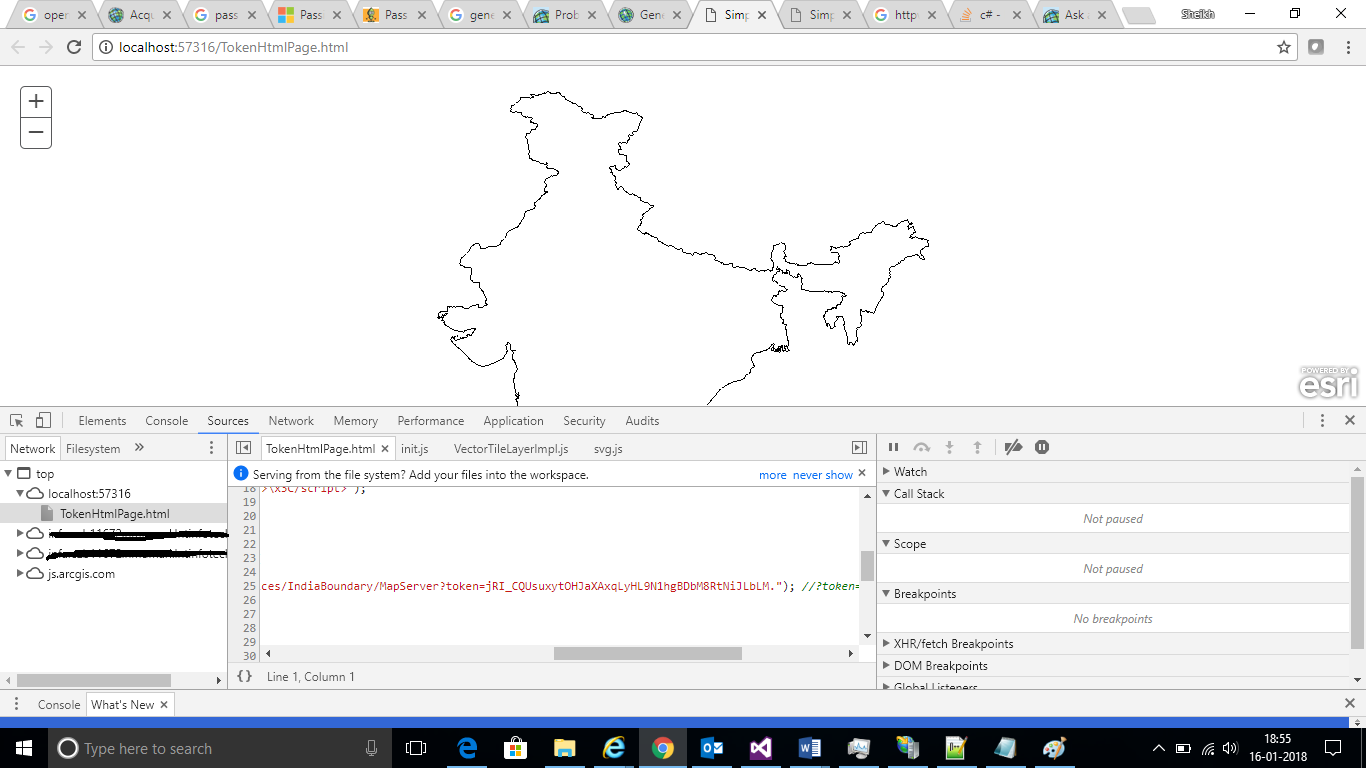The image size is (1366, 768).
Task: Switch to the Elements panel
Action: [x=102, y=421]
